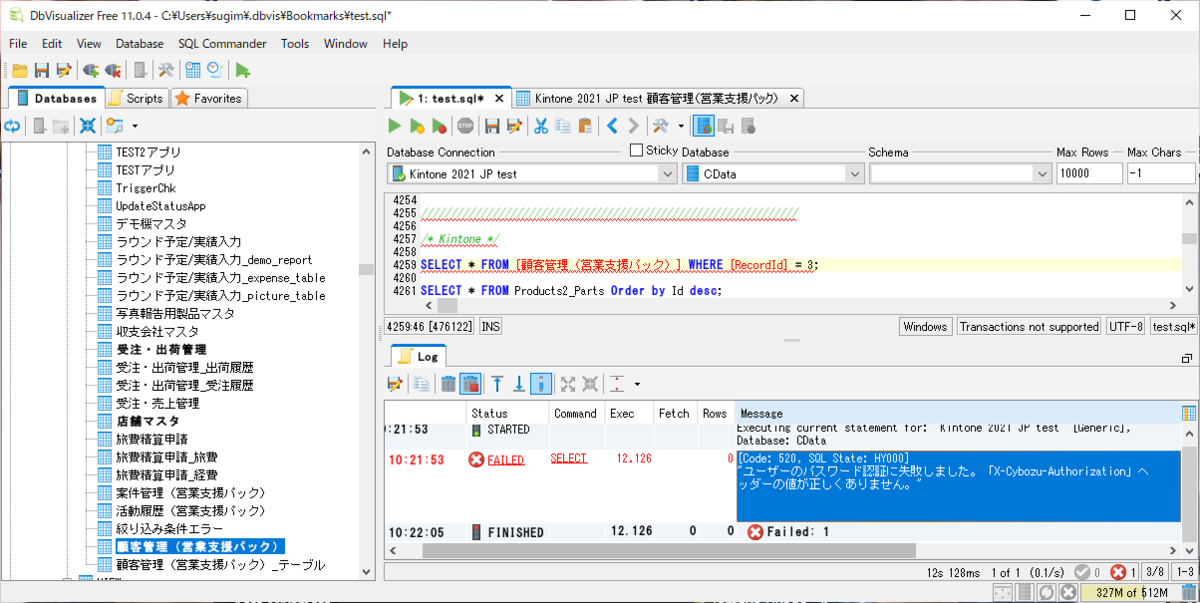Open the Database menu
The image size is (1200, 603).
(139, 44)
